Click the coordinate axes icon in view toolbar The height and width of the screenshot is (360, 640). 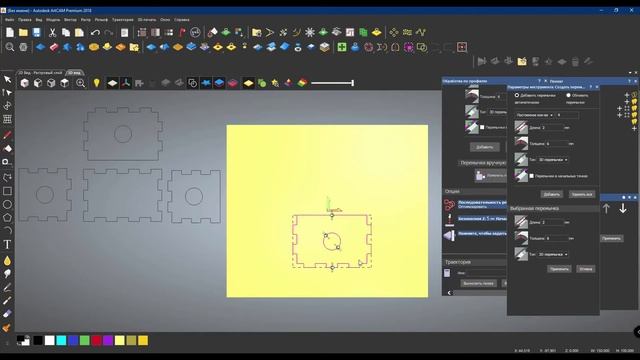pyautogui.click(x=126, y=83)
